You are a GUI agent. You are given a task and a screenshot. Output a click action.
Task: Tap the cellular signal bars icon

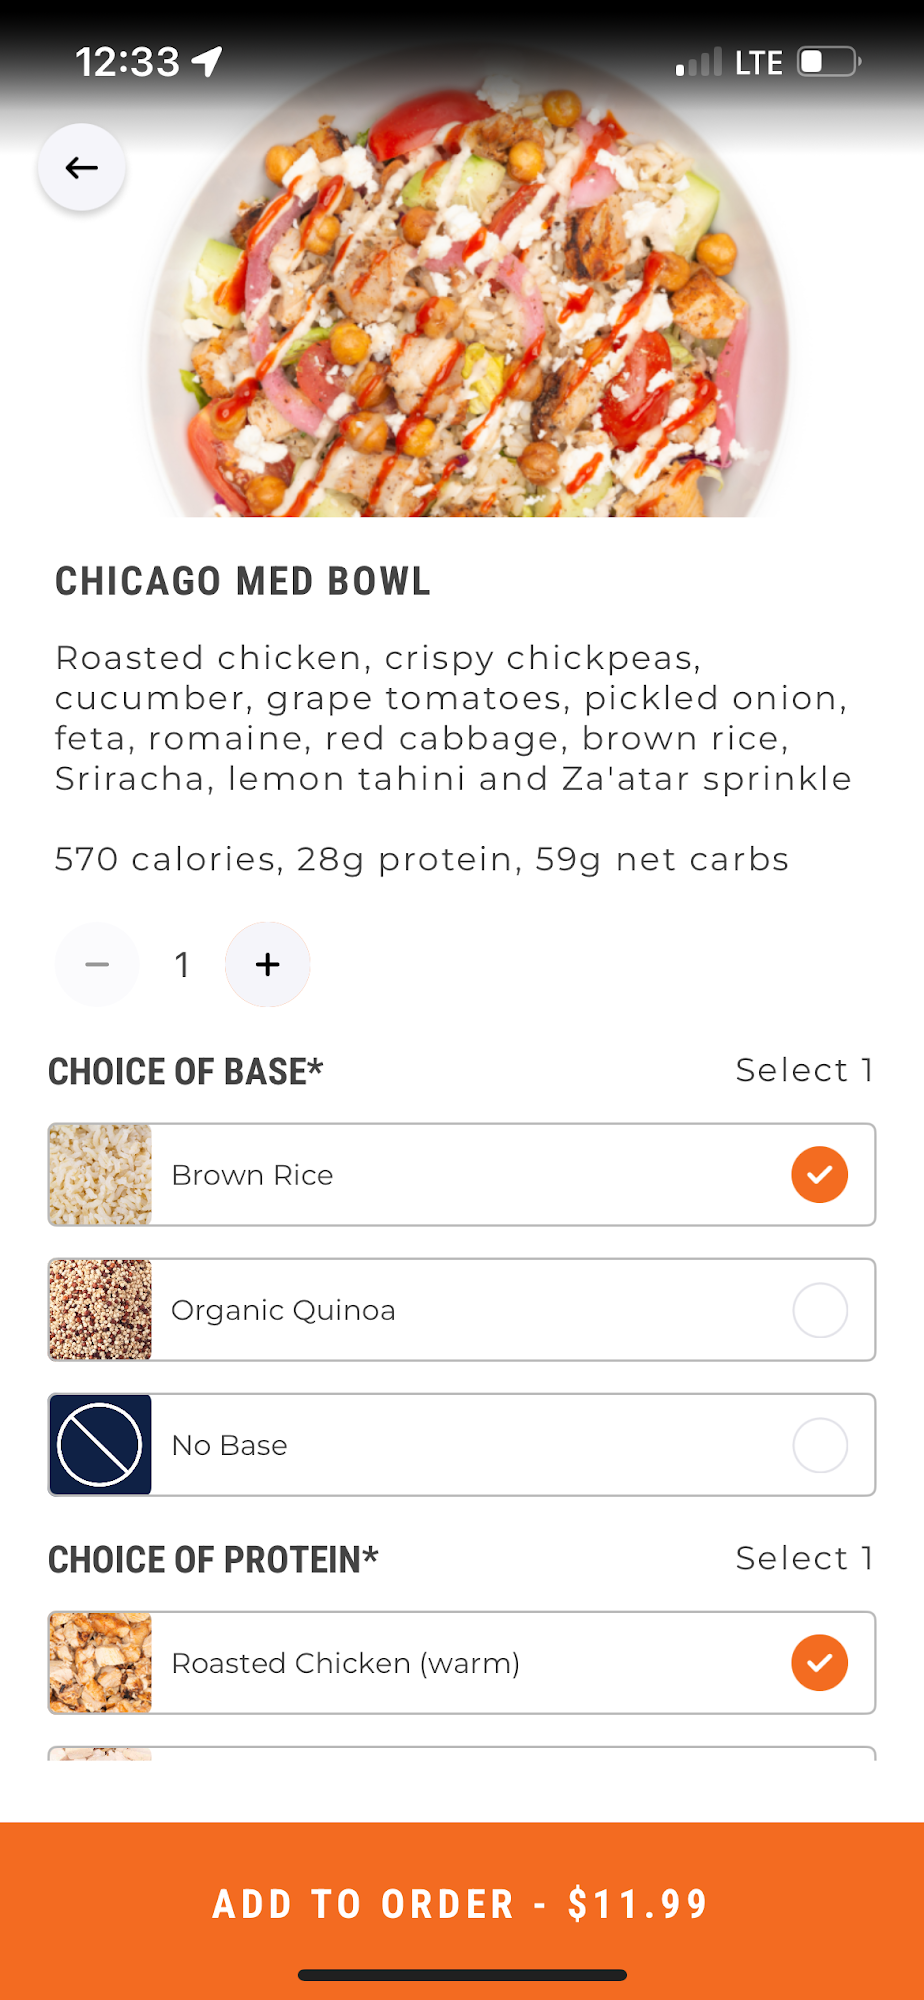pos(699,62)
